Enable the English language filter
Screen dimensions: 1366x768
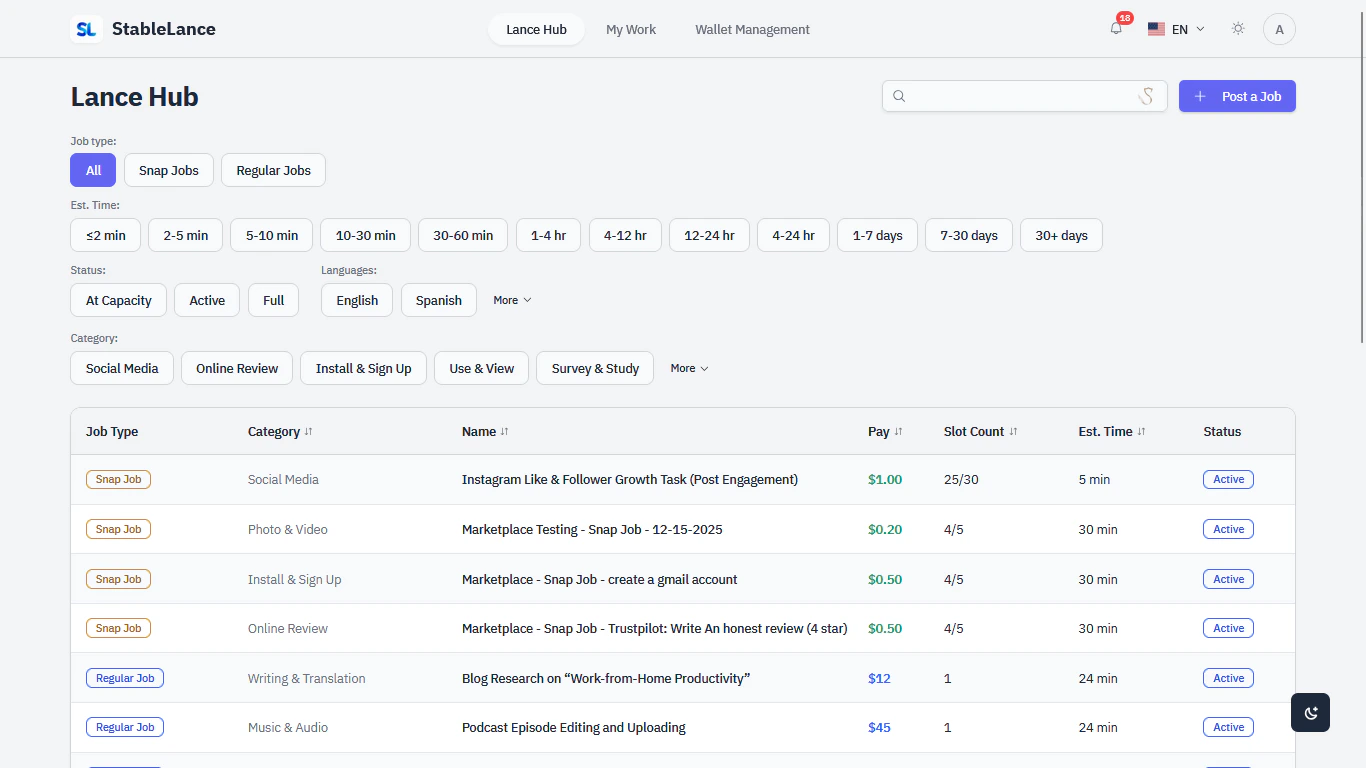pos(357,300)
